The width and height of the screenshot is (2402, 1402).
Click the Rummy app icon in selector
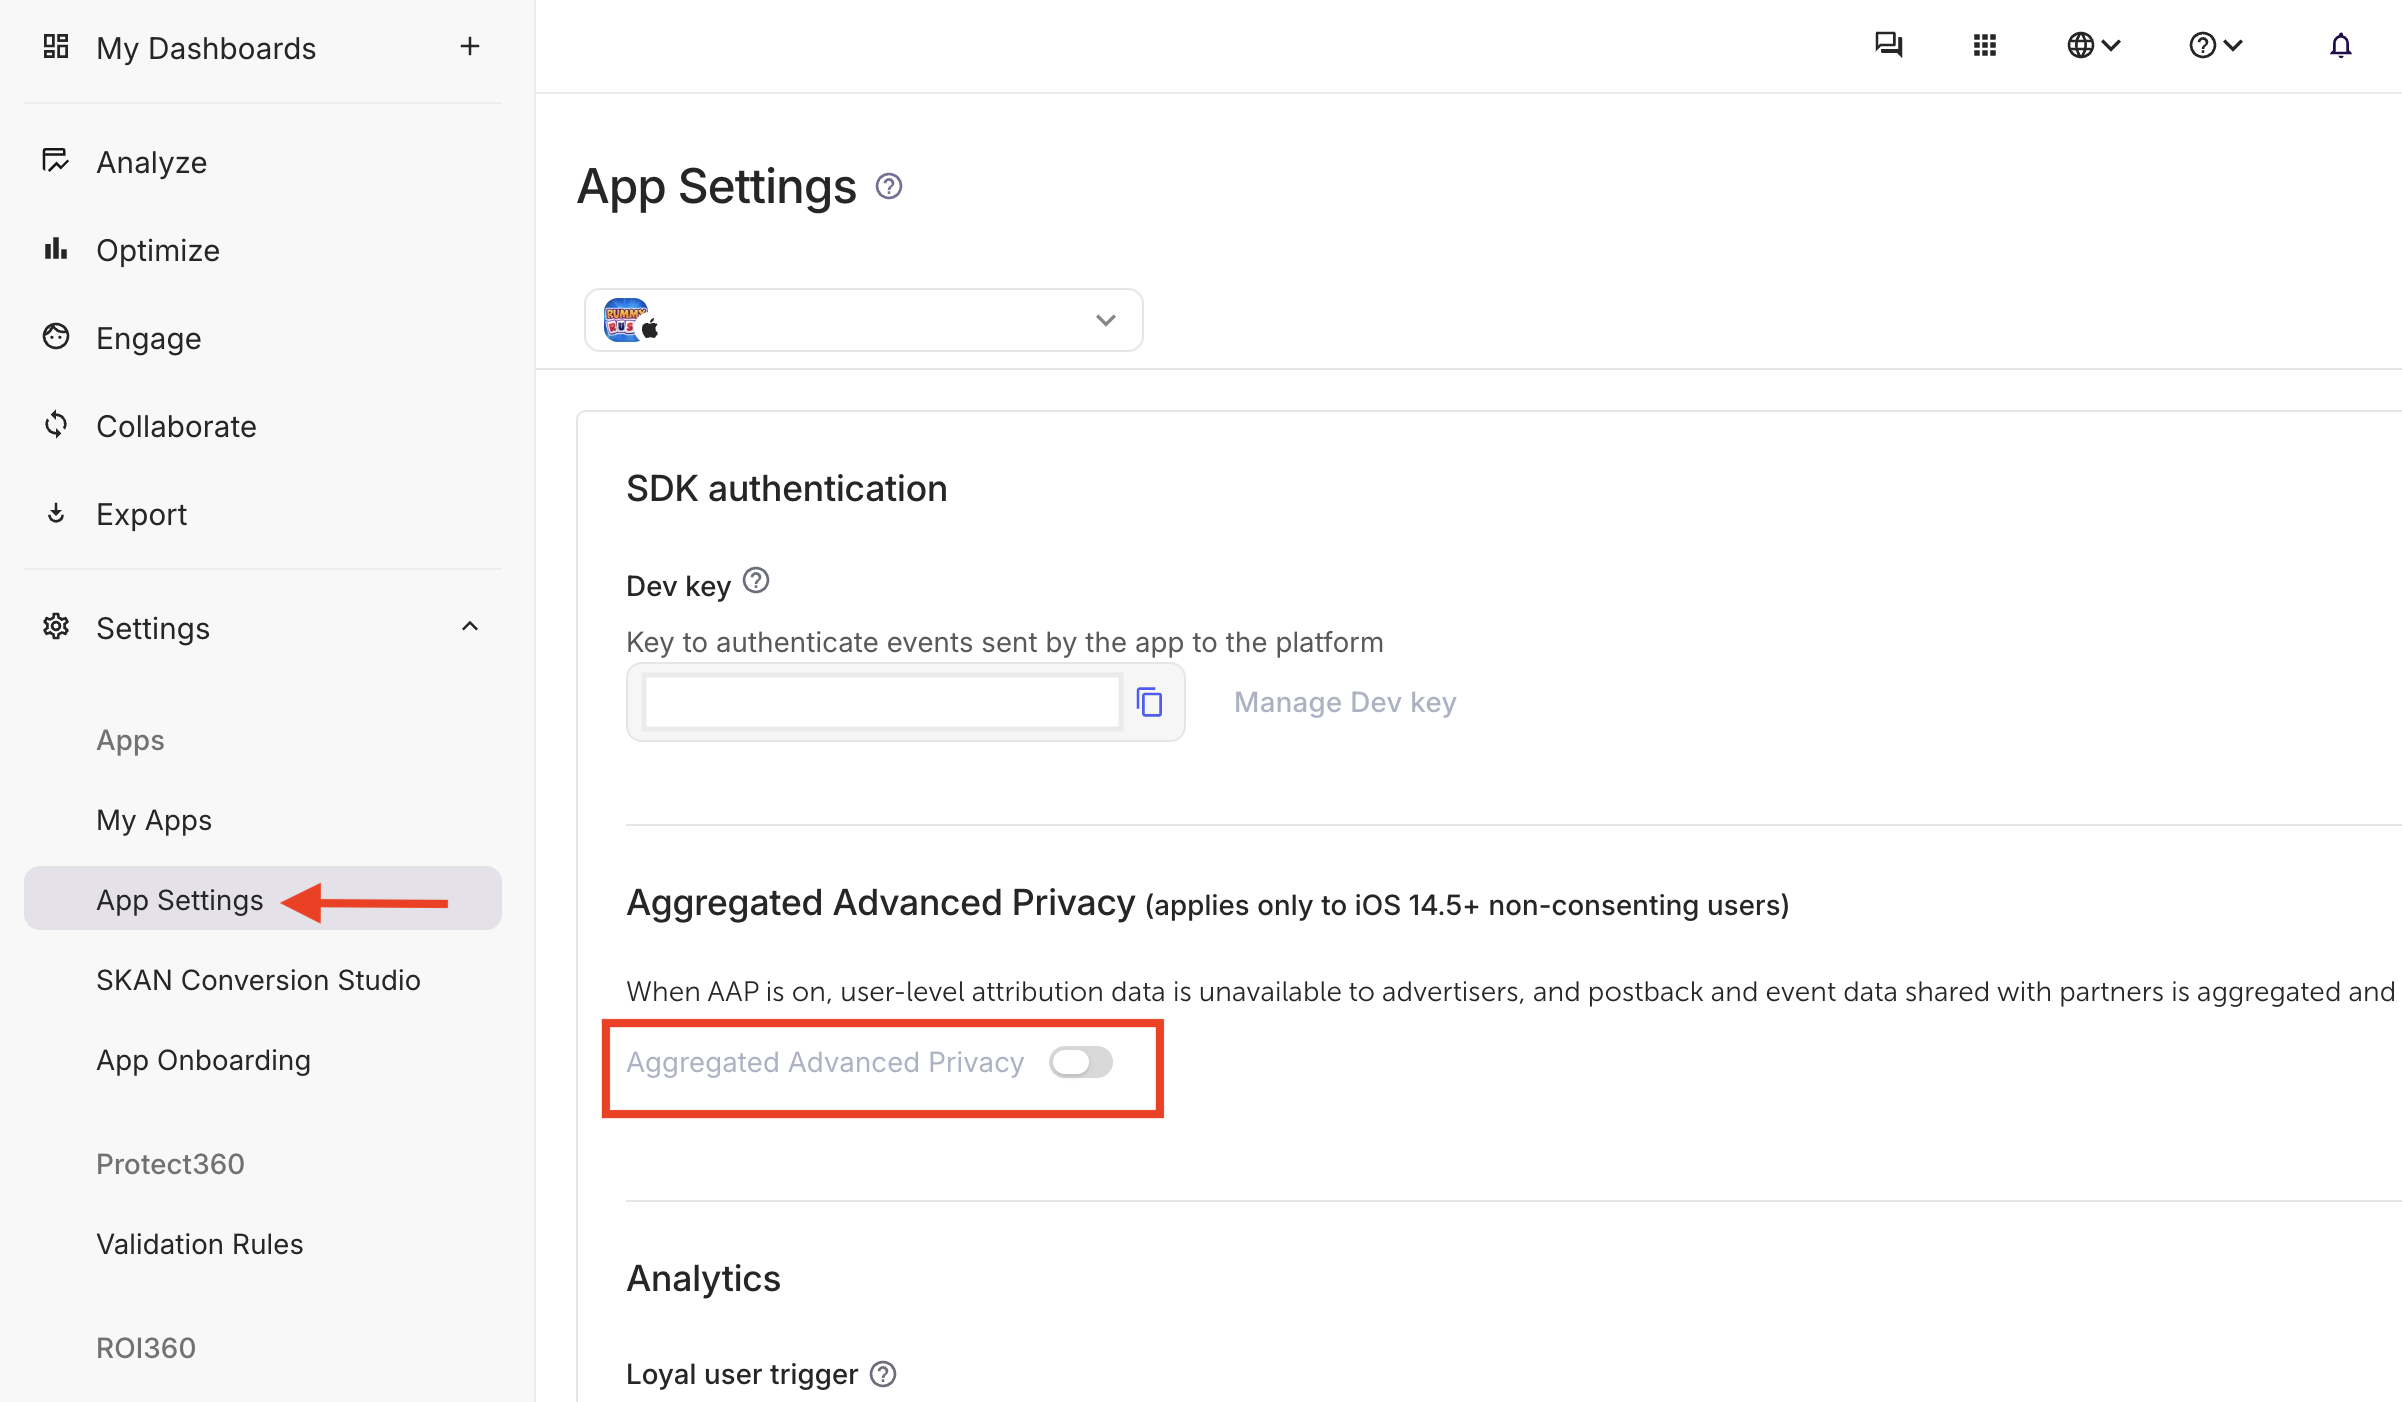[x=625, y=320]
